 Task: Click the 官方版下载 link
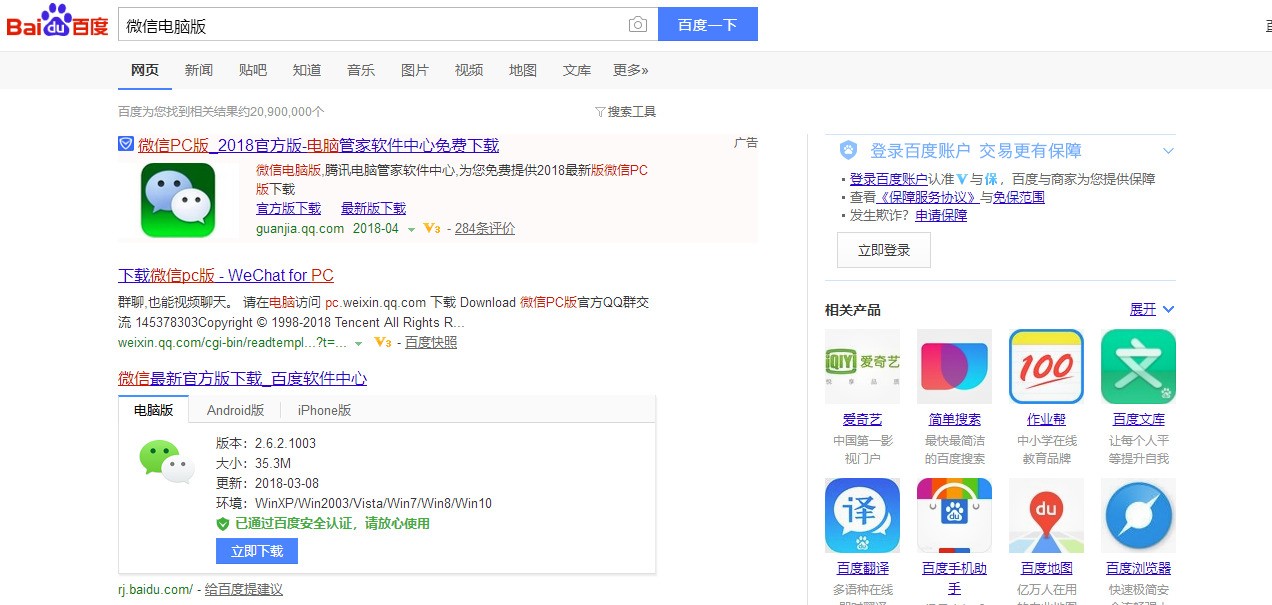coord(289,209)
